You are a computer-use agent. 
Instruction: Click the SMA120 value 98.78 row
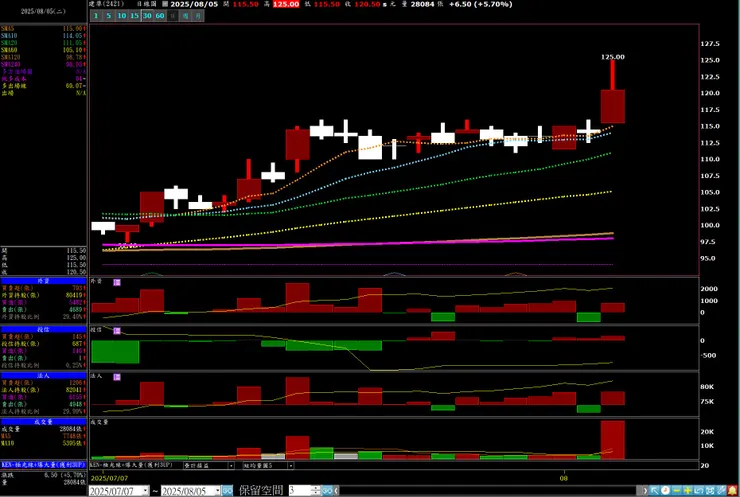point(43,57)
